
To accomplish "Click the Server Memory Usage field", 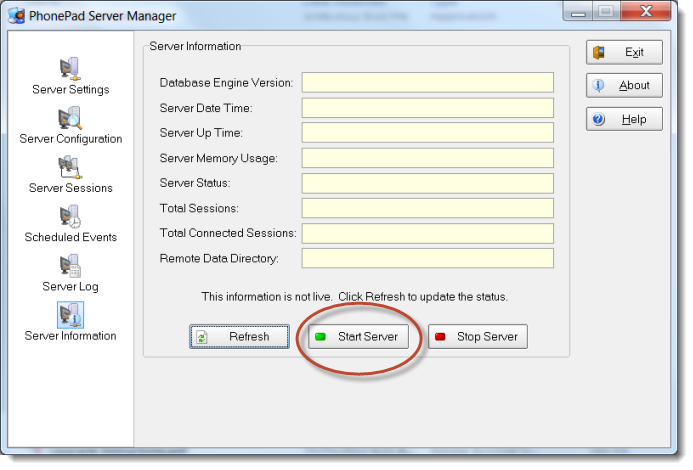I will (x=428, y=158).
